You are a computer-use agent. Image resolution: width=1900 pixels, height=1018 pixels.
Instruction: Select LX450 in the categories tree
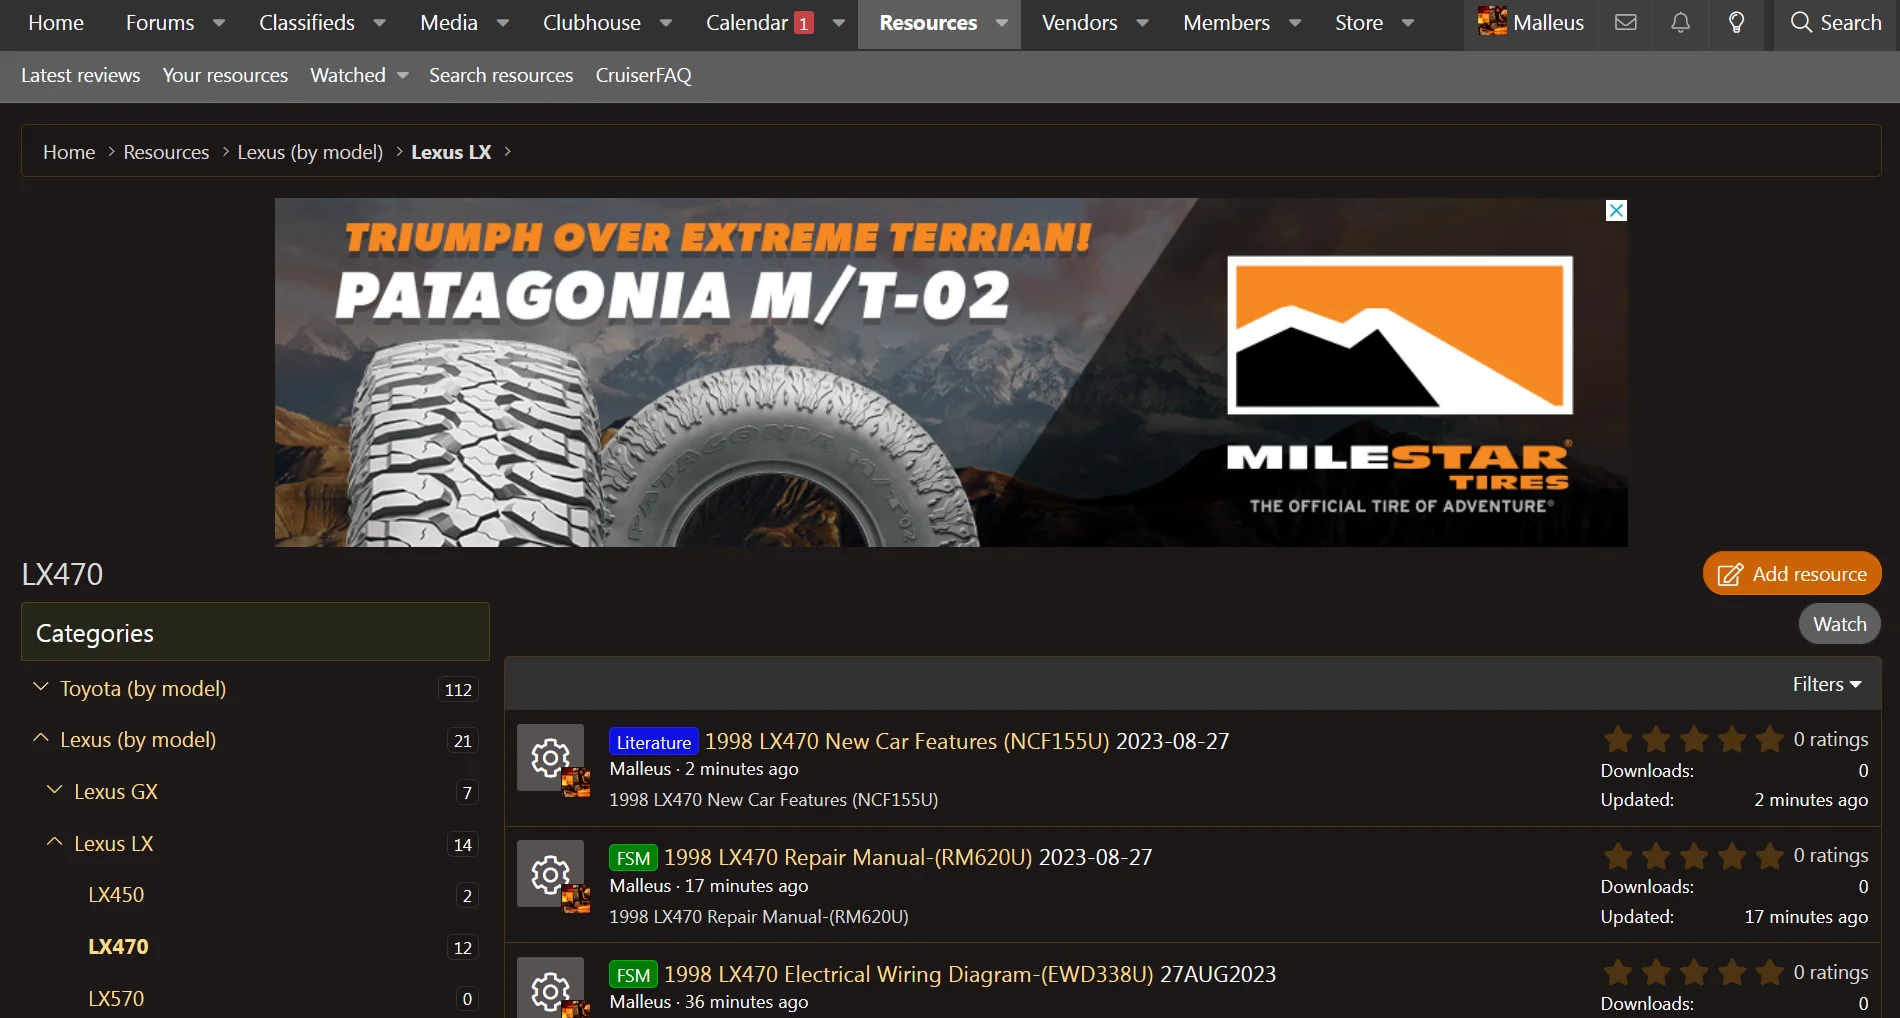[116, 895]
